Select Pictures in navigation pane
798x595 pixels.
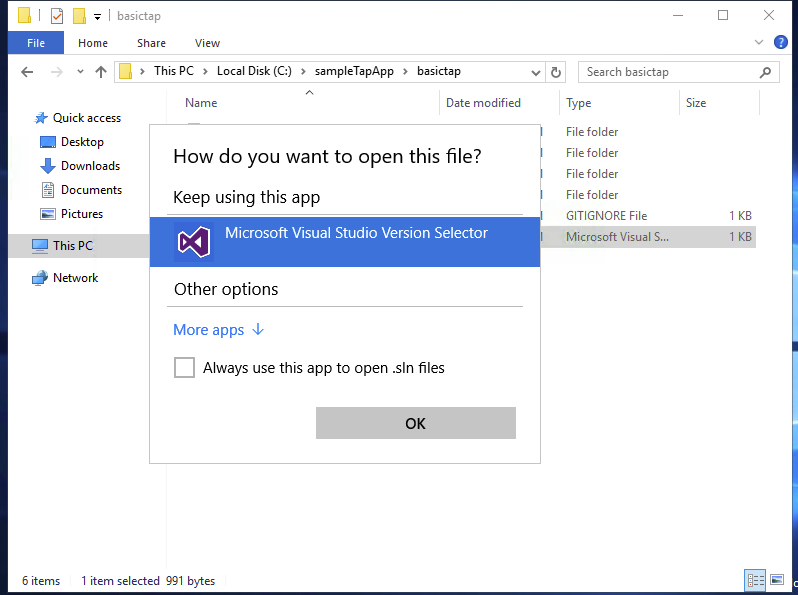(82, 214)
